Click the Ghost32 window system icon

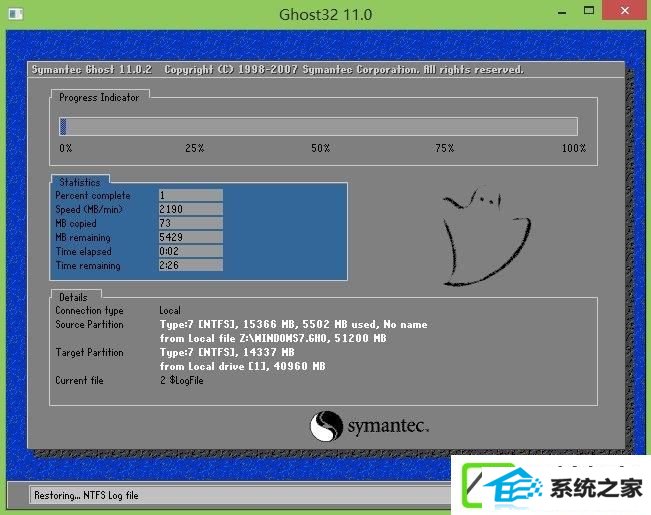pos(16,14)
